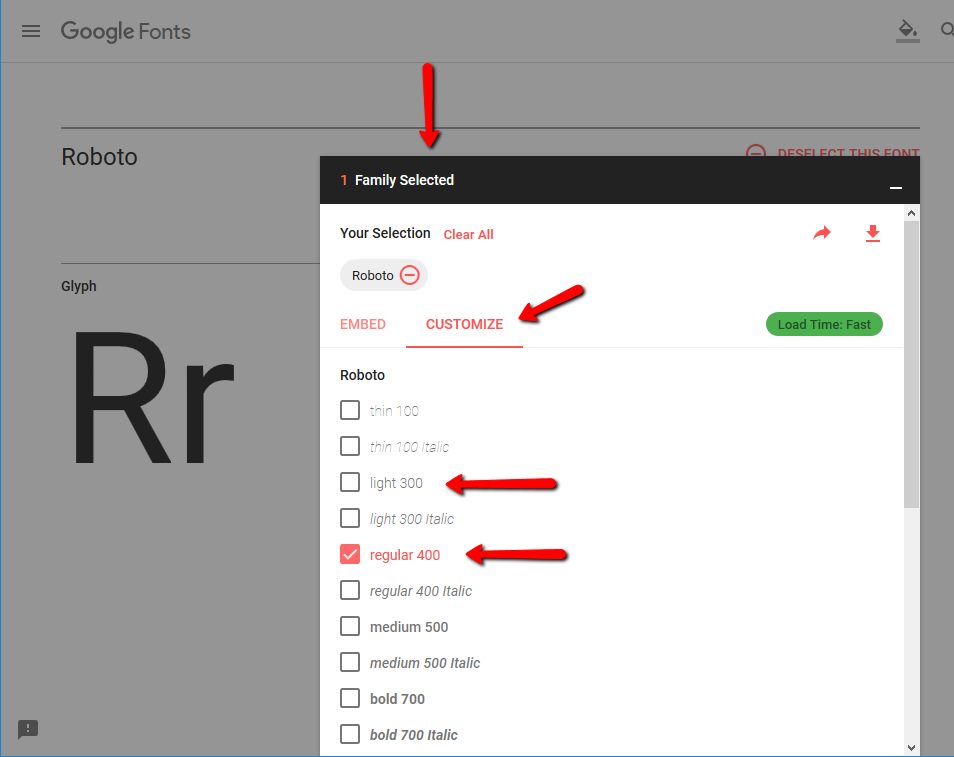
Task: Check the light 300 Italic style
Action: [x=350, y=518]
